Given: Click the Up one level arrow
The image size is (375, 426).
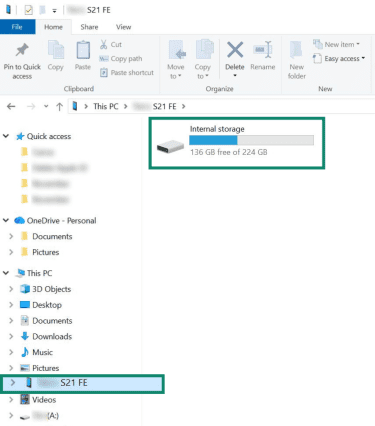Looking at the screenshot, I should coord(59,107).
